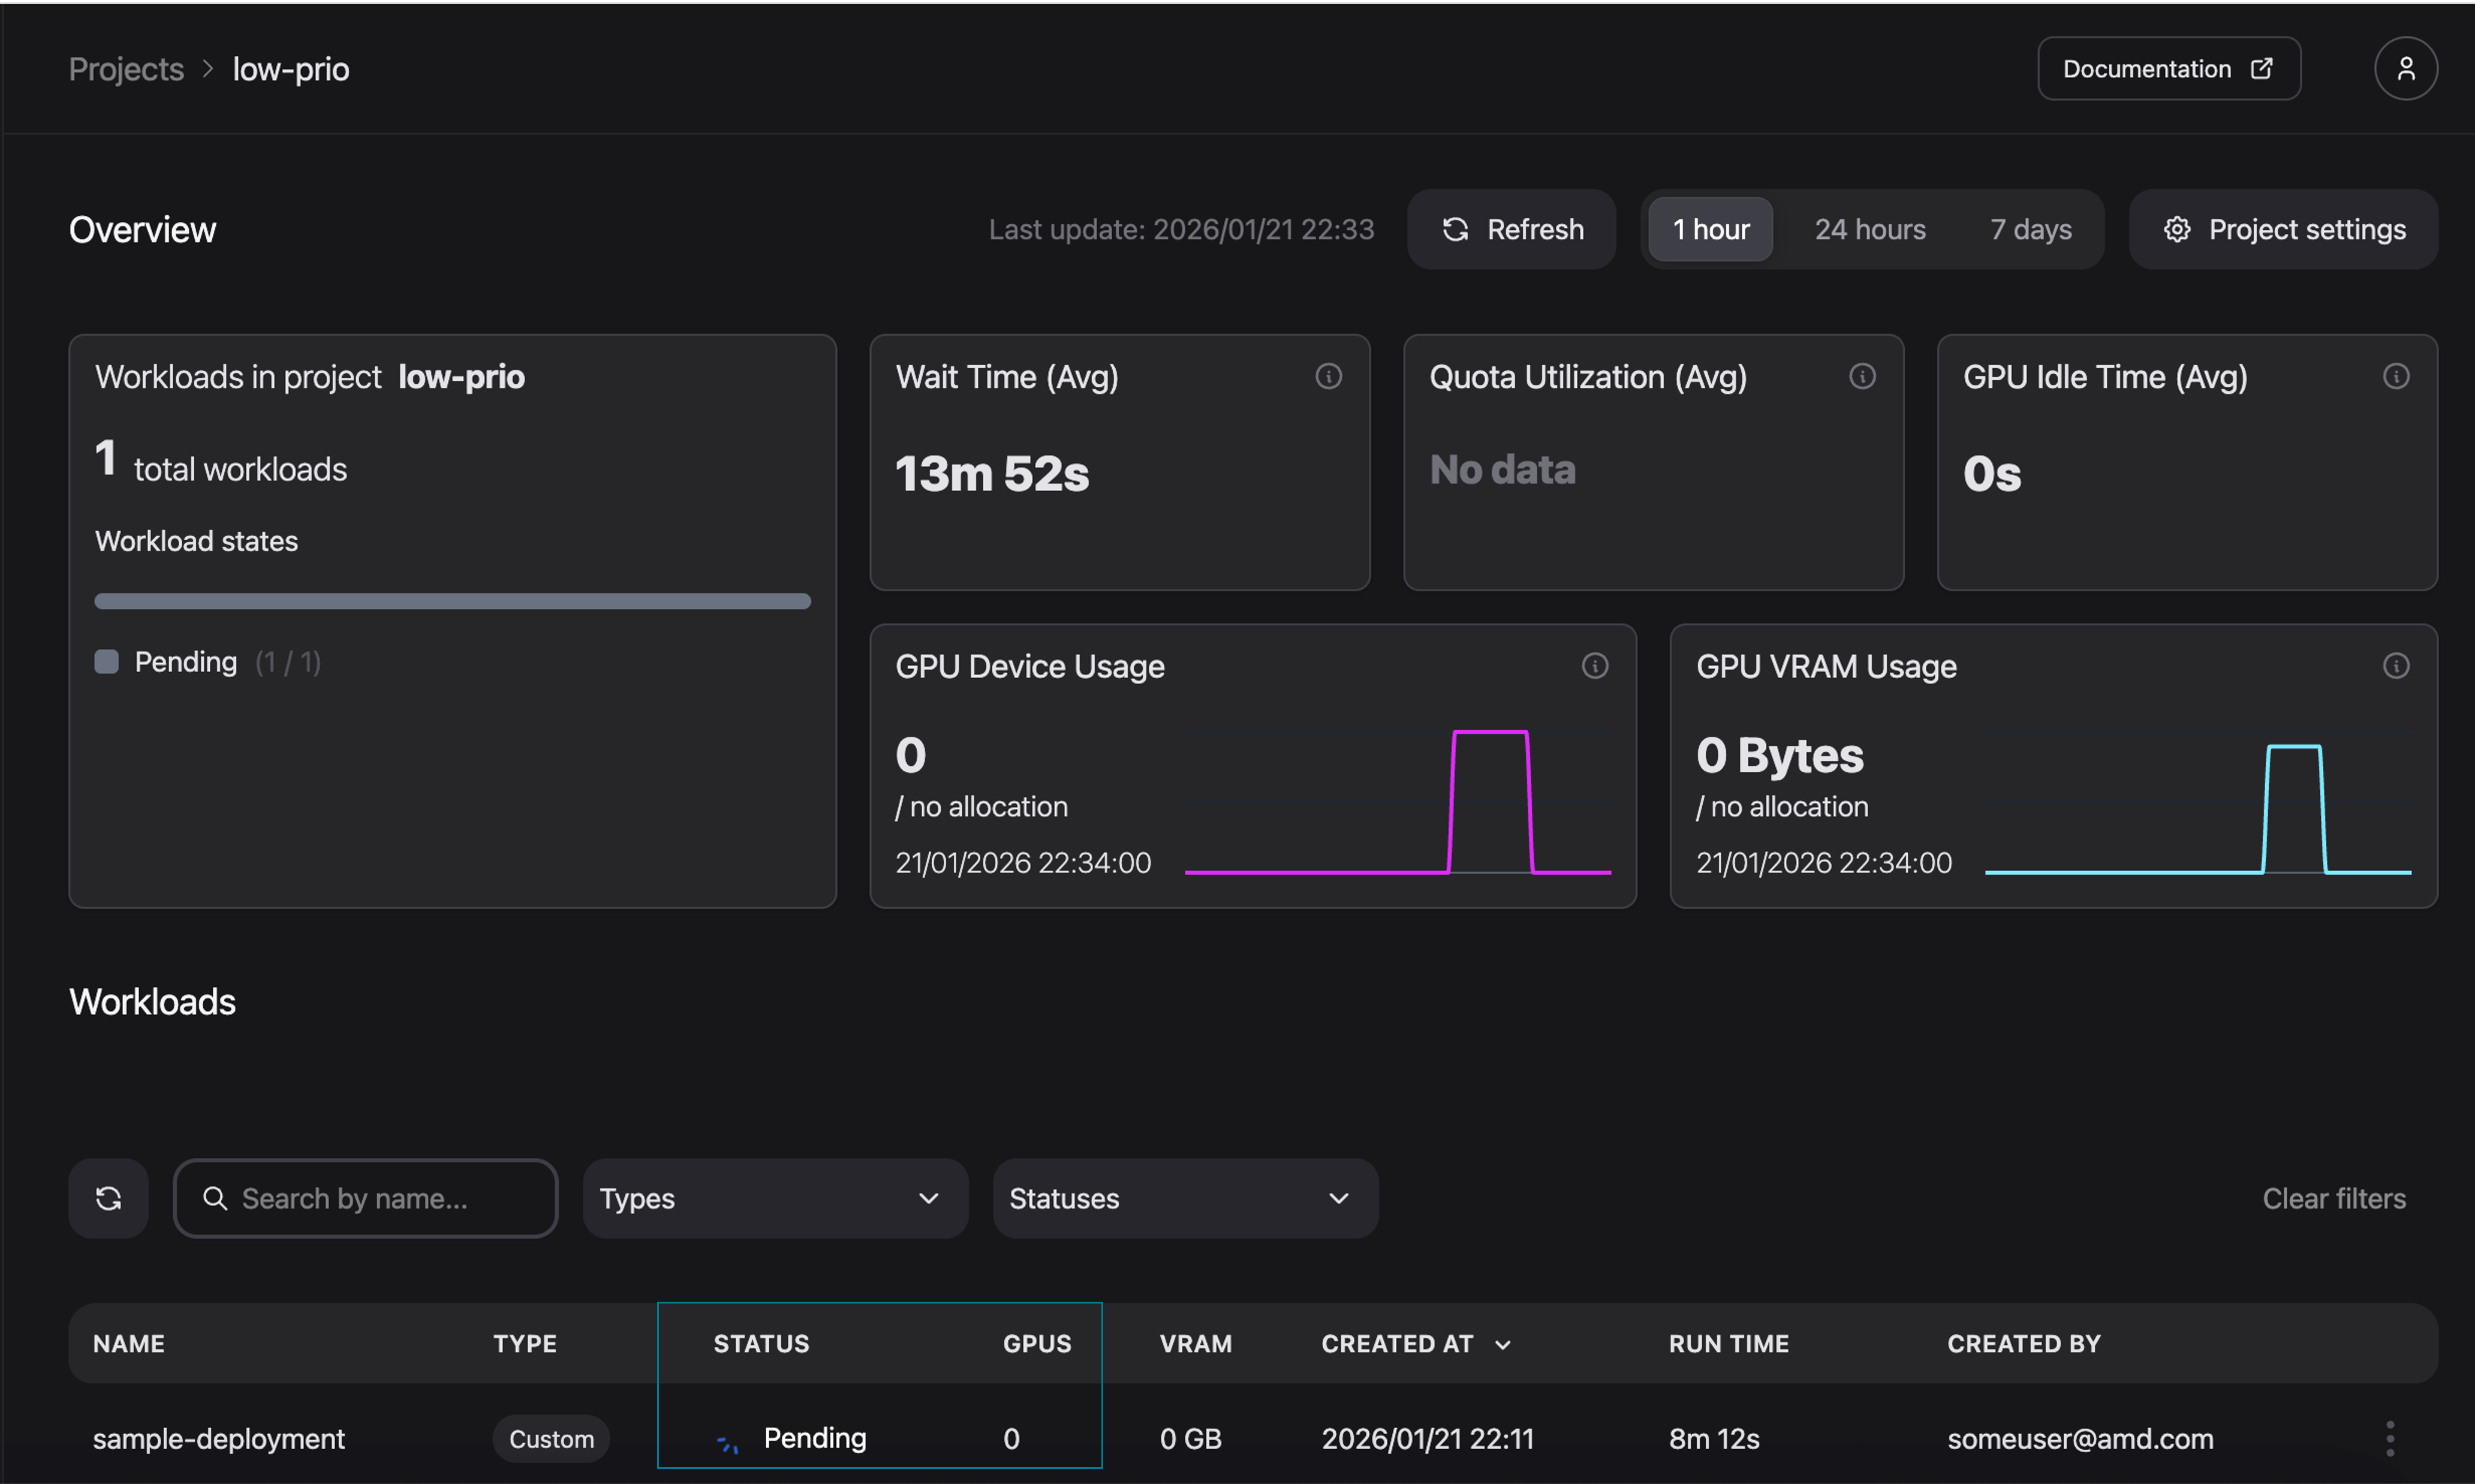Click the user profile avatar icon

[x=2405, y=69]
